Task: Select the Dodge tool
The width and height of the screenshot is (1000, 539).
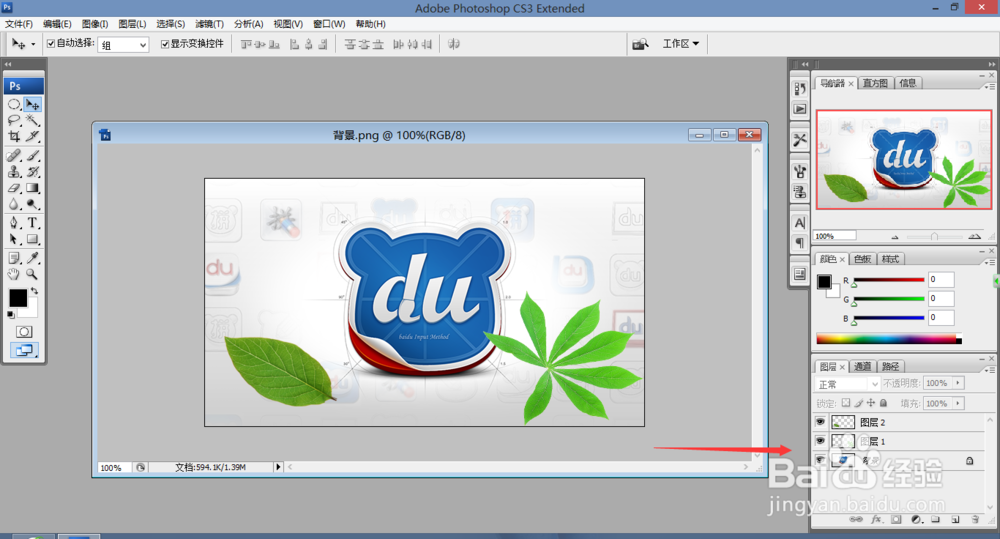Action: coord(33,204)
